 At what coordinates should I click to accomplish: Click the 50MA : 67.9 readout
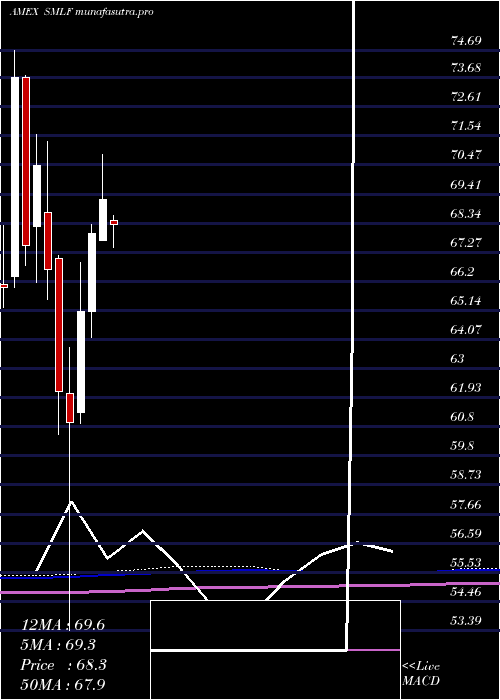(x=63, y=684)
